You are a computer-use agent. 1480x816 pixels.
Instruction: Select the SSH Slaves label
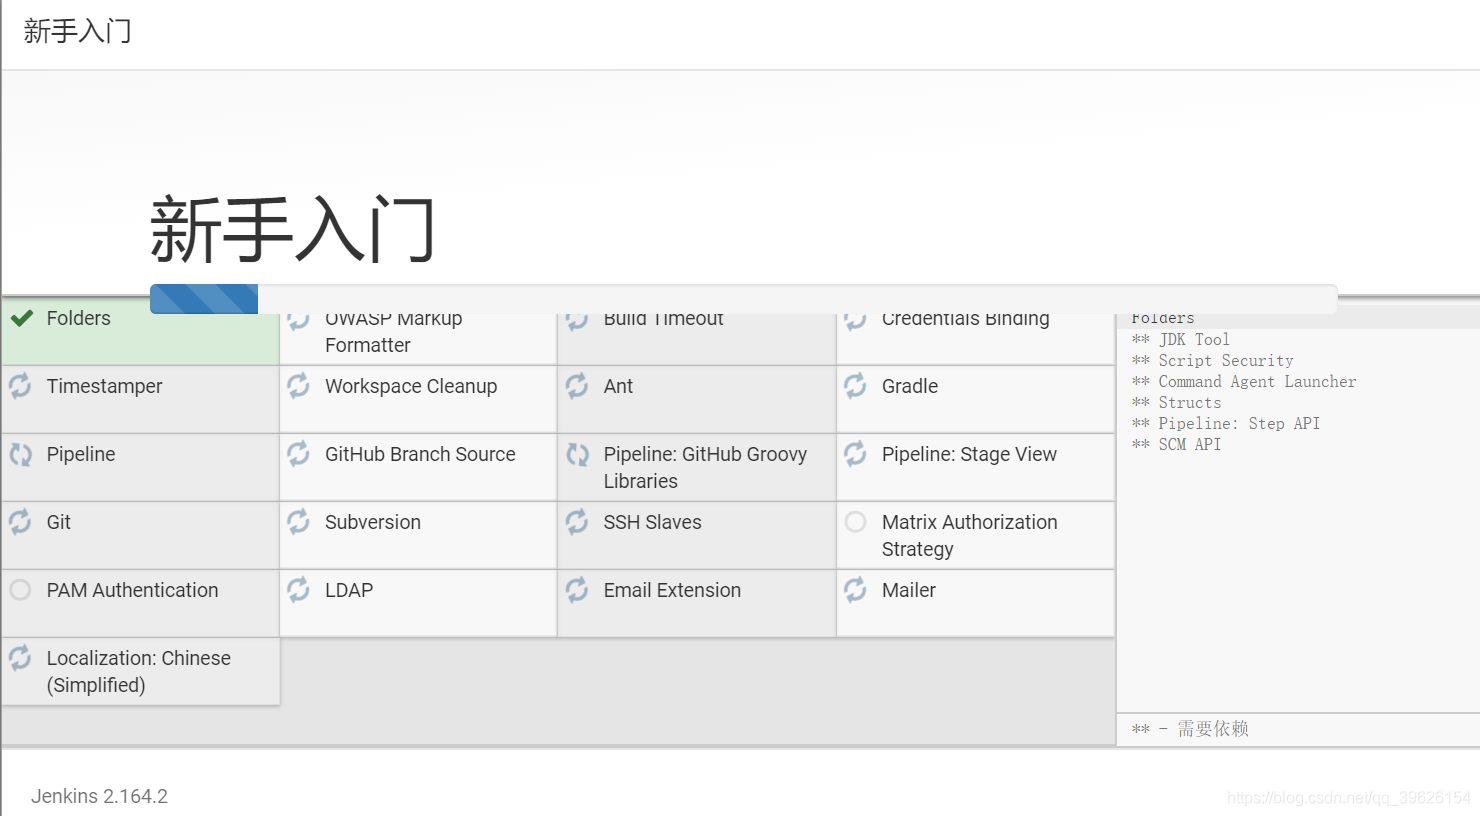click(652, 522)
